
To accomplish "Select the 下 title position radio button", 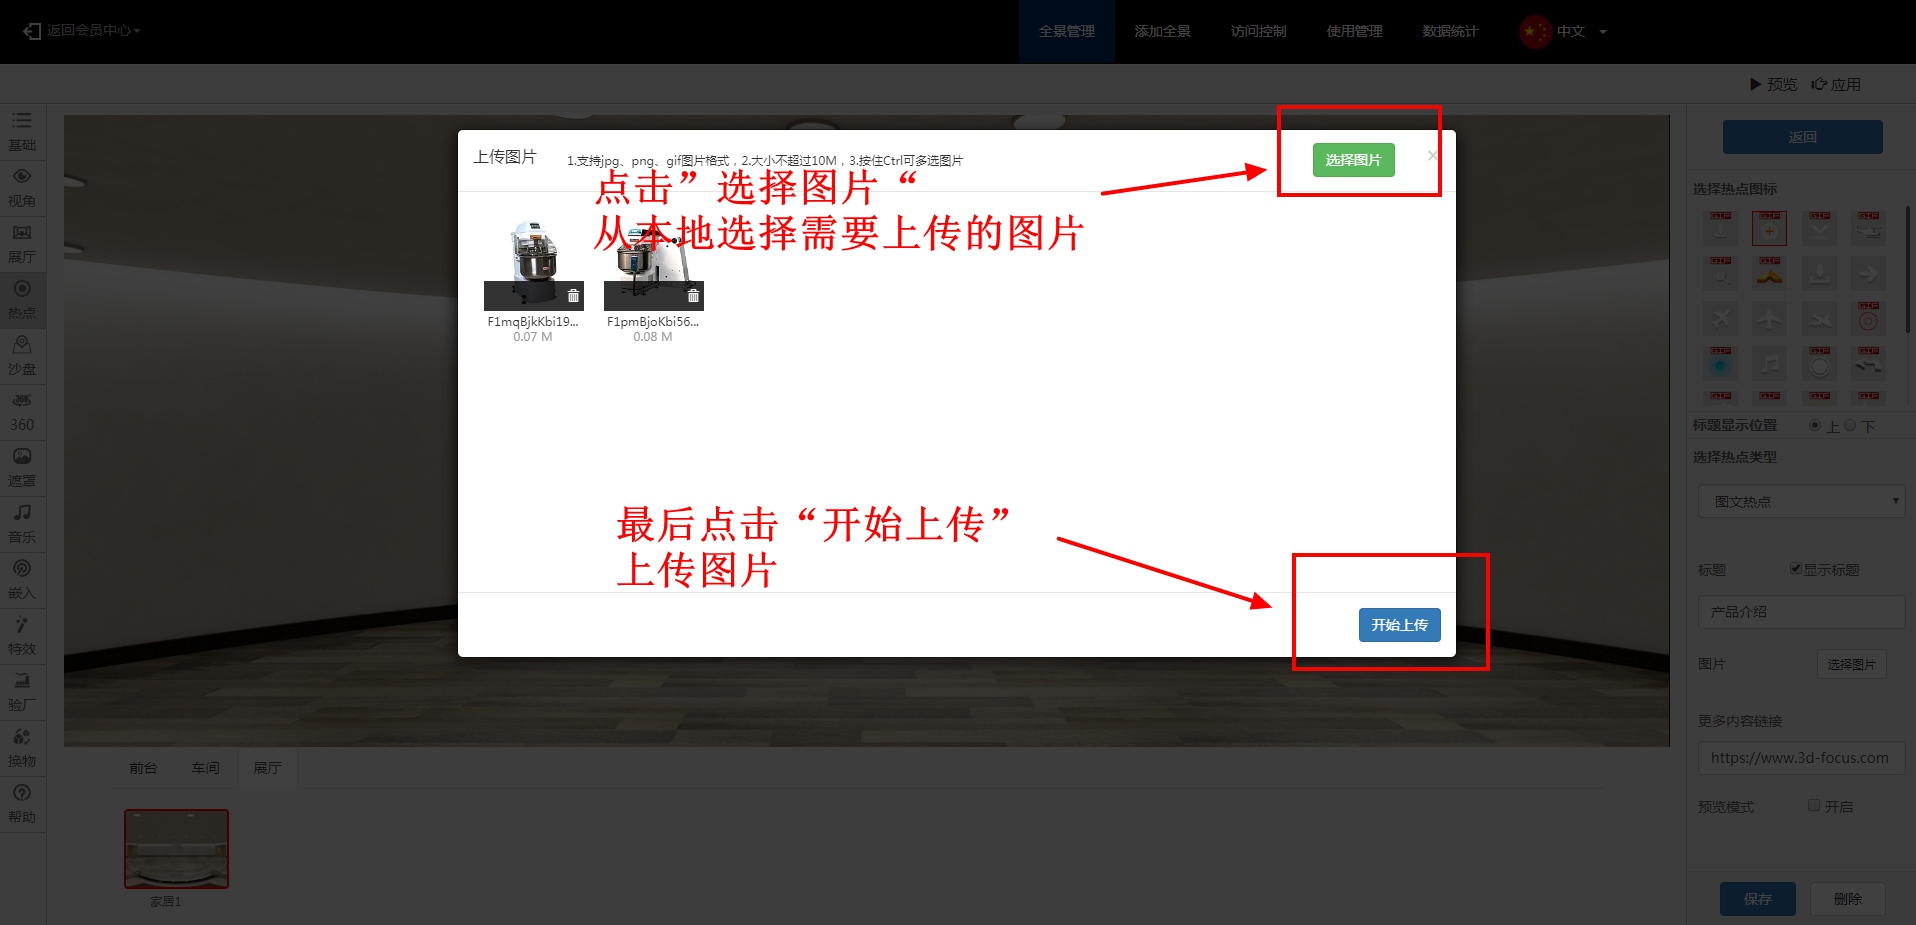I will [1850, 426].
